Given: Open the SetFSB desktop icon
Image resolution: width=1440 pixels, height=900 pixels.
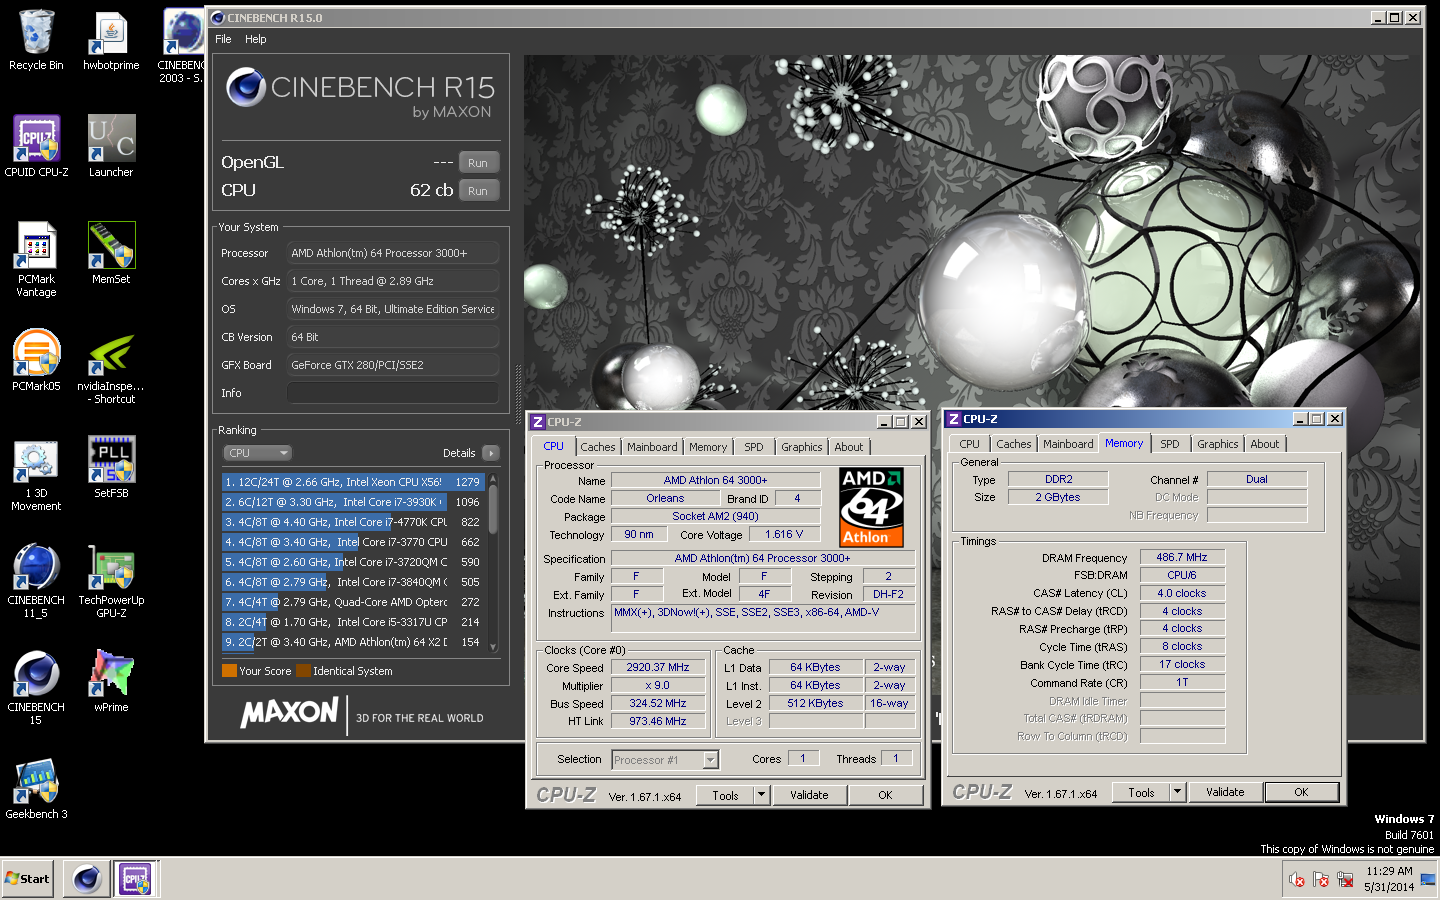Looking at the screenshot, I should (111, 467).
